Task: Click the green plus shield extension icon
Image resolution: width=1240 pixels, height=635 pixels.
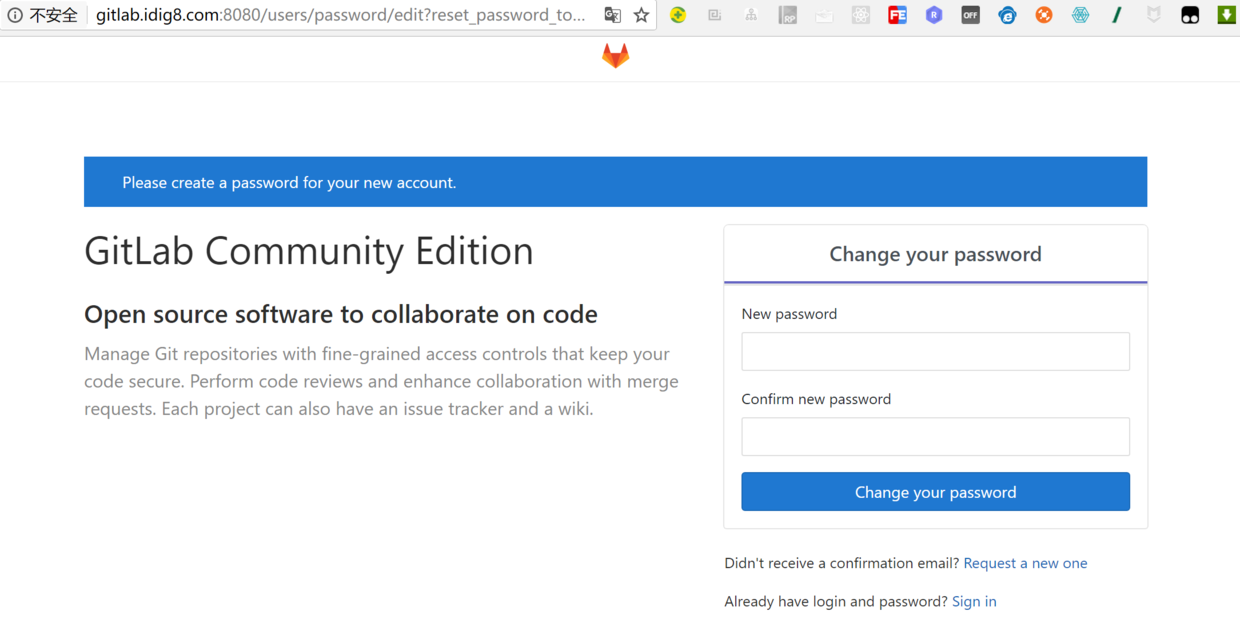Action: (x=678, y=15)
